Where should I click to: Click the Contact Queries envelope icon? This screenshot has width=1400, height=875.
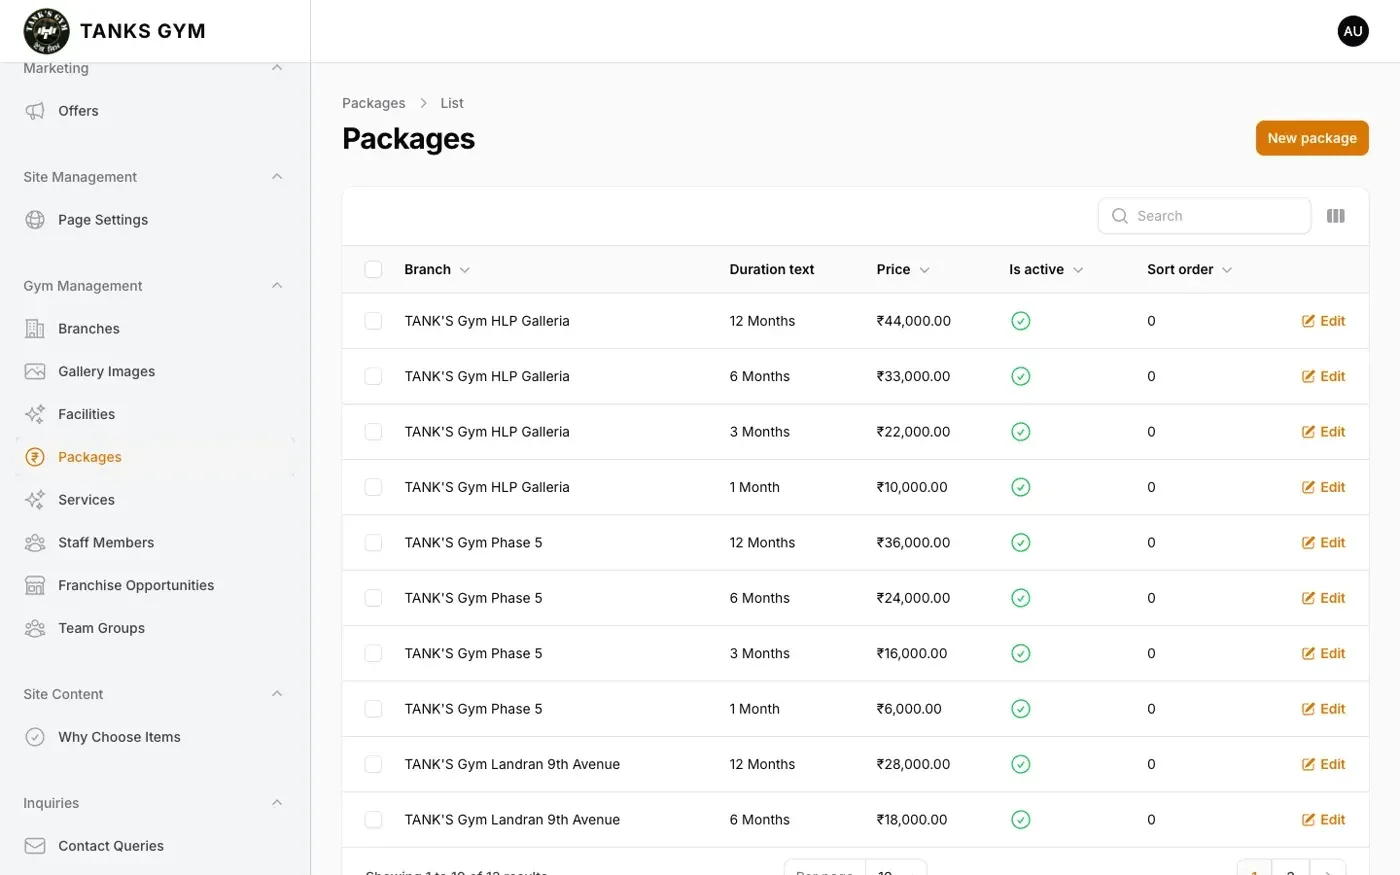[35, 846]
